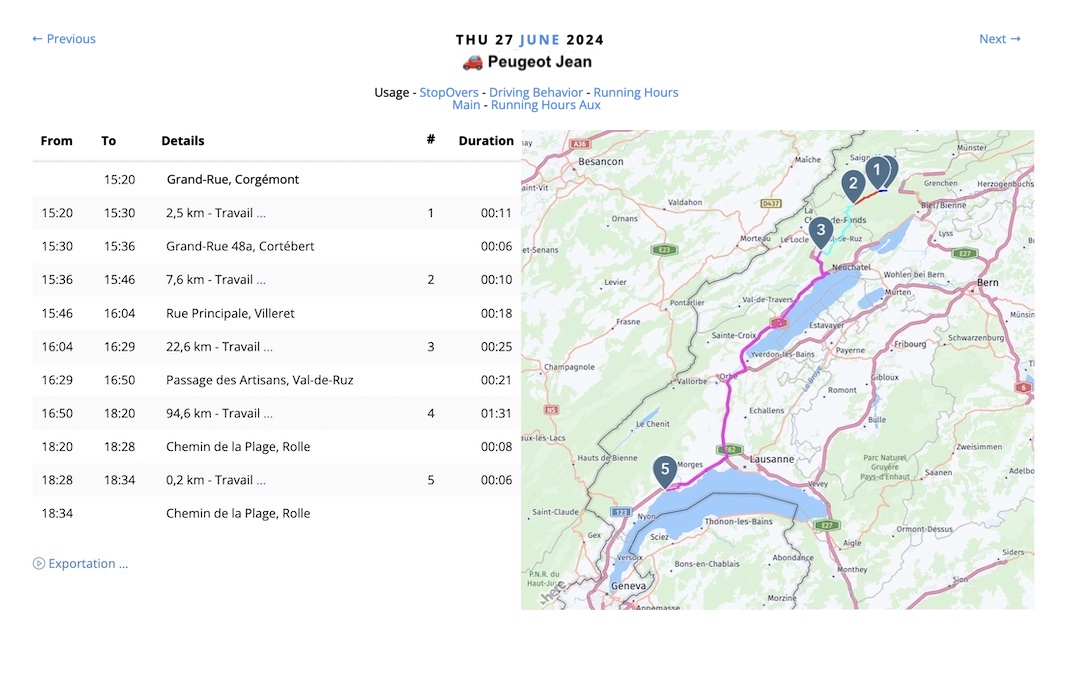Click the # column header

click(x=430, y=140)
